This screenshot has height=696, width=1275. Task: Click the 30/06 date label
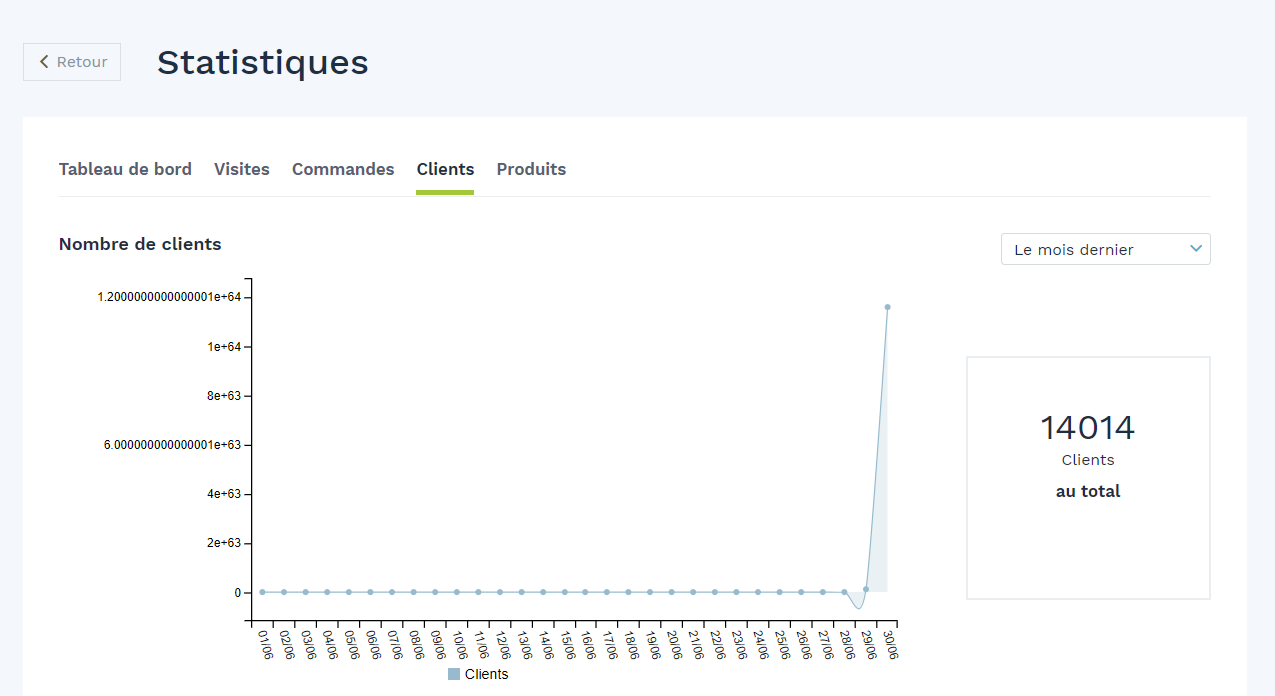click(889, 645)
